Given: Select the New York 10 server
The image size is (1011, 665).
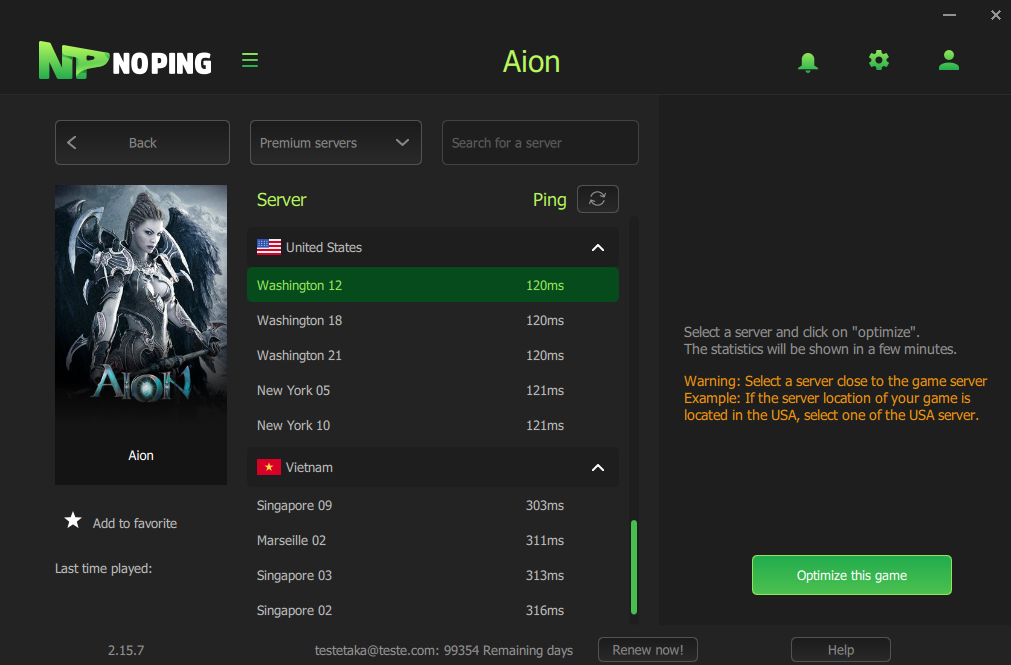Looking at the screenshot, I should coord(433,426).
